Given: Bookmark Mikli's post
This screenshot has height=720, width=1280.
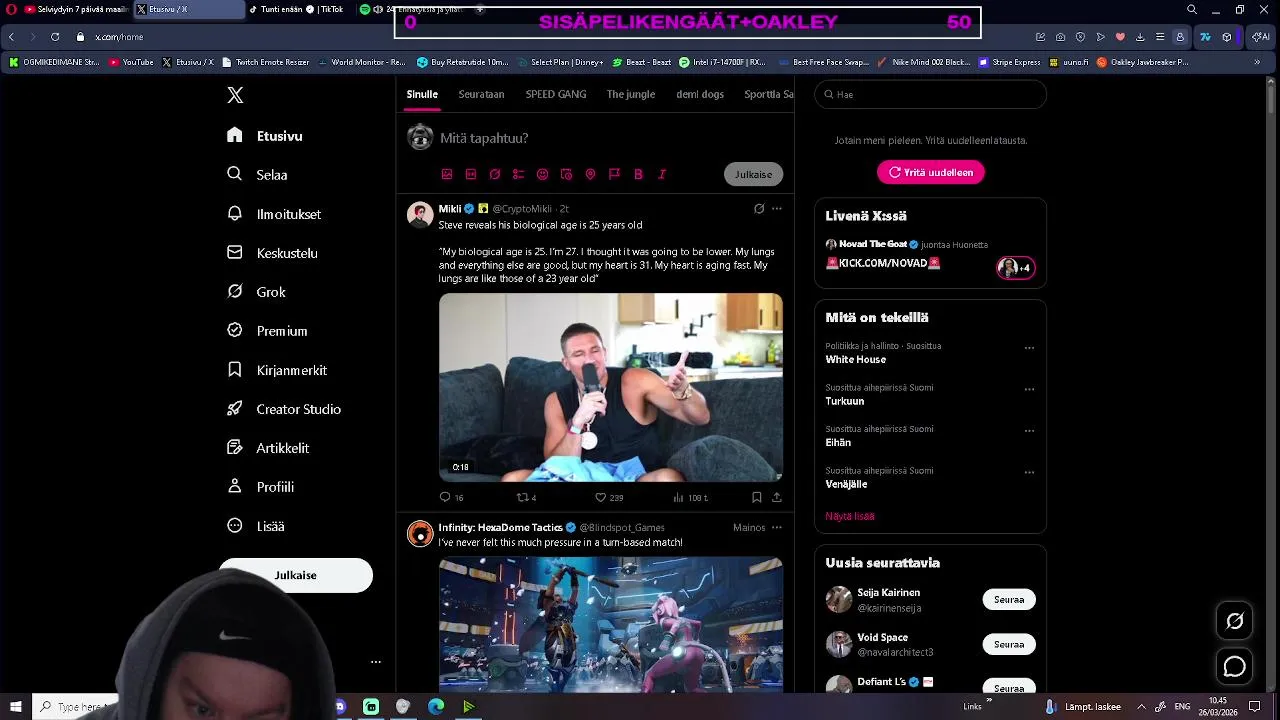Looking at the screenshot, I should tap(757, 497).
